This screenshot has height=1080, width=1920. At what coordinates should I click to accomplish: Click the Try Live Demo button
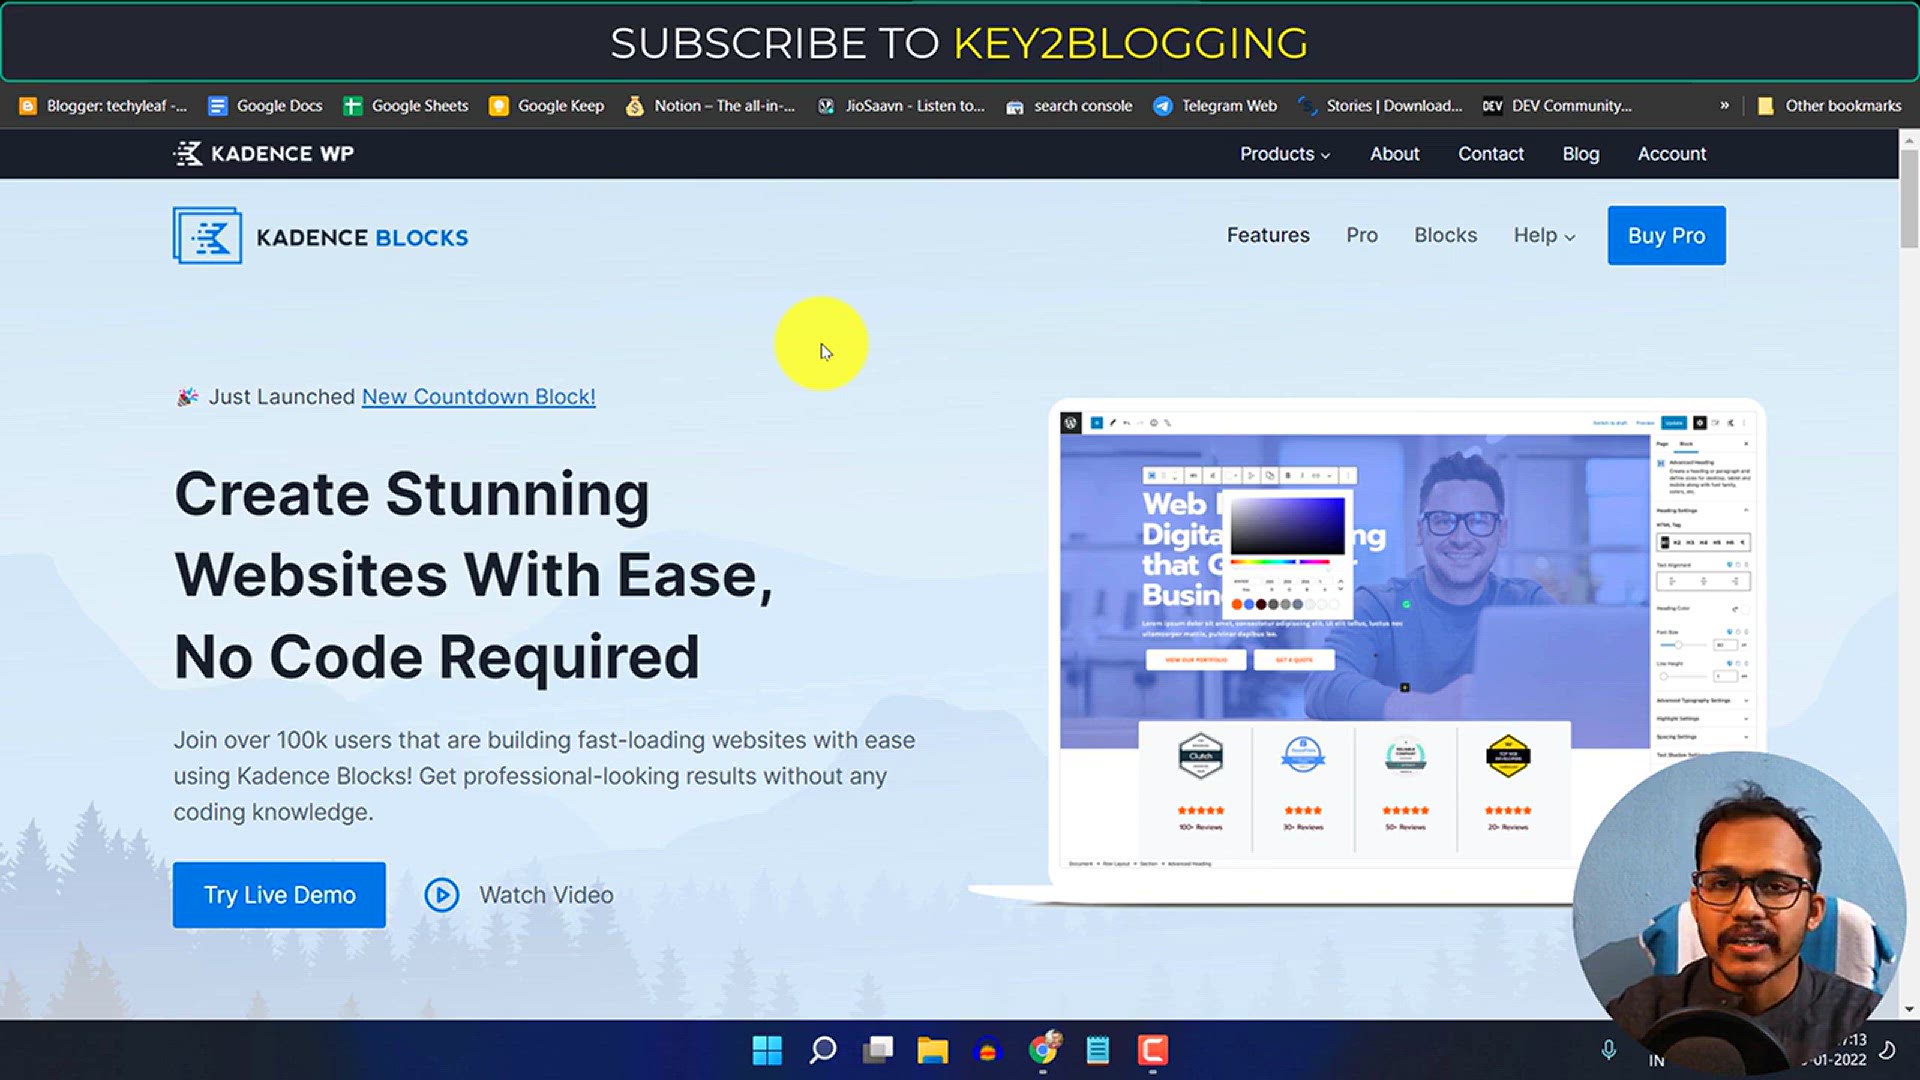tap(279, 895)
